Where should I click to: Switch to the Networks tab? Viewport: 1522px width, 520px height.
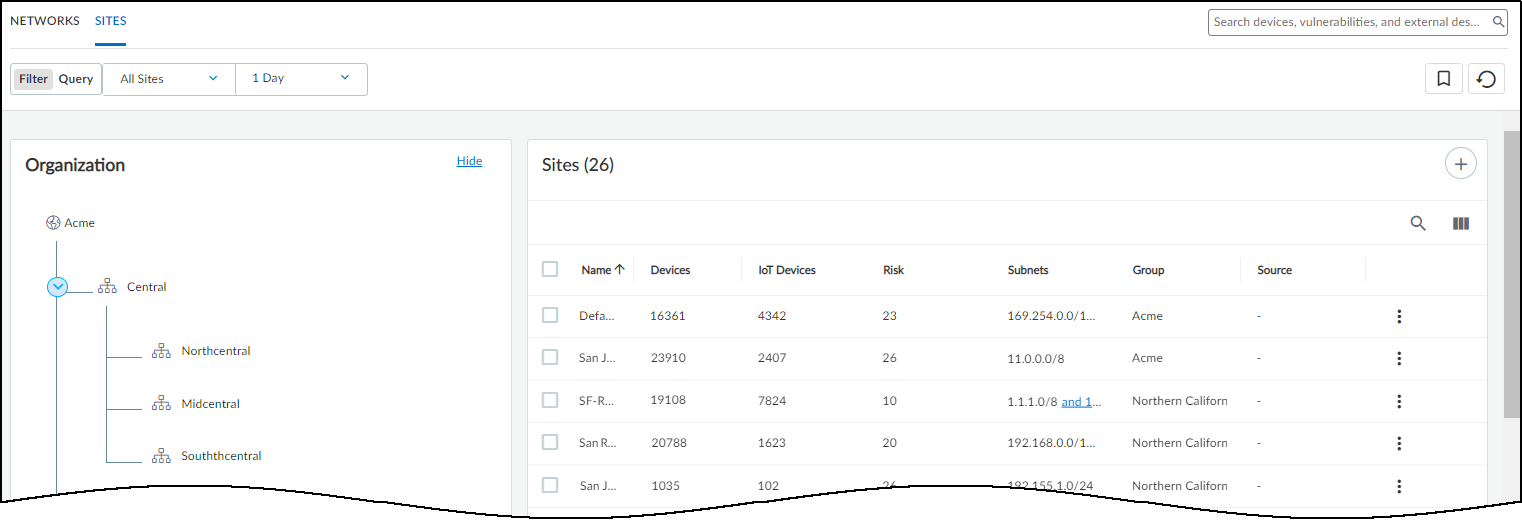[x=44, y=21]
